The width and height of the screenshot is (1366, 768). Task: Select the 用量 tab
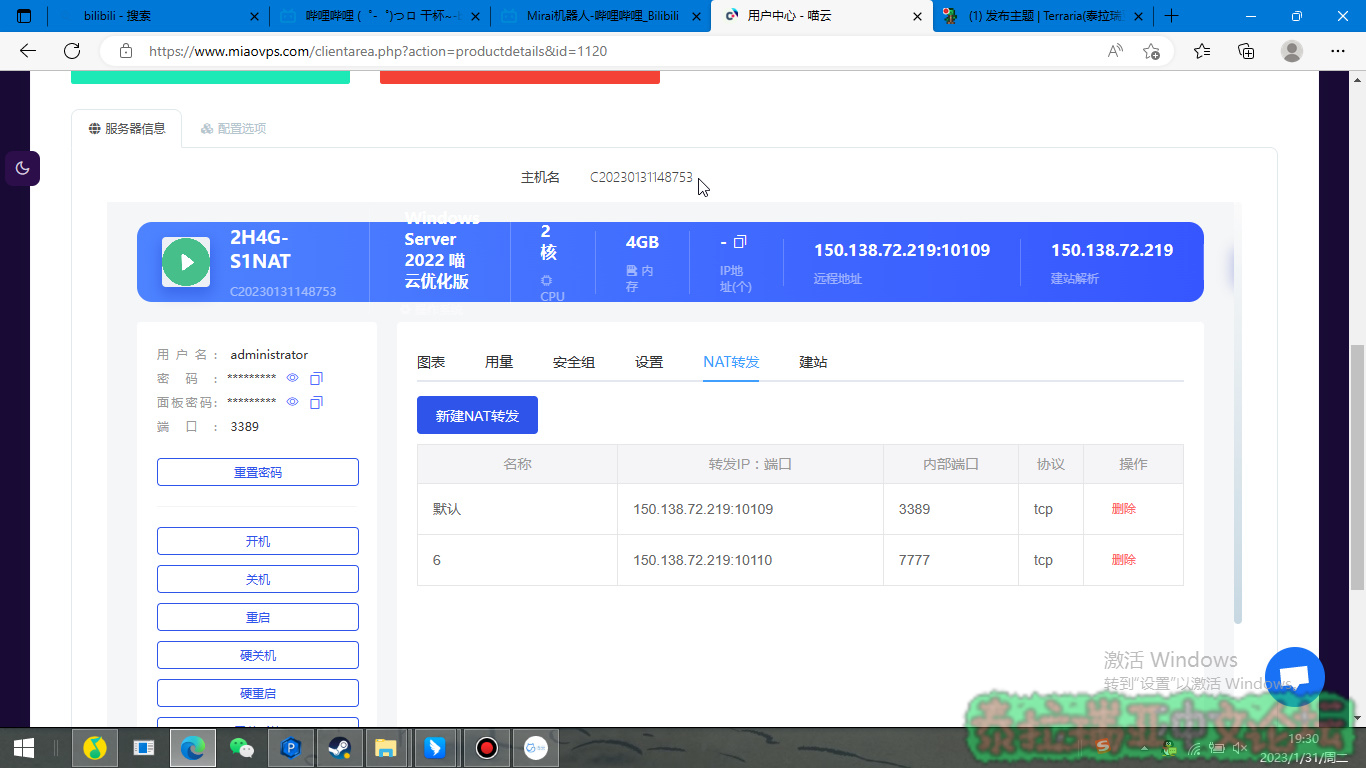coord(499,362)
